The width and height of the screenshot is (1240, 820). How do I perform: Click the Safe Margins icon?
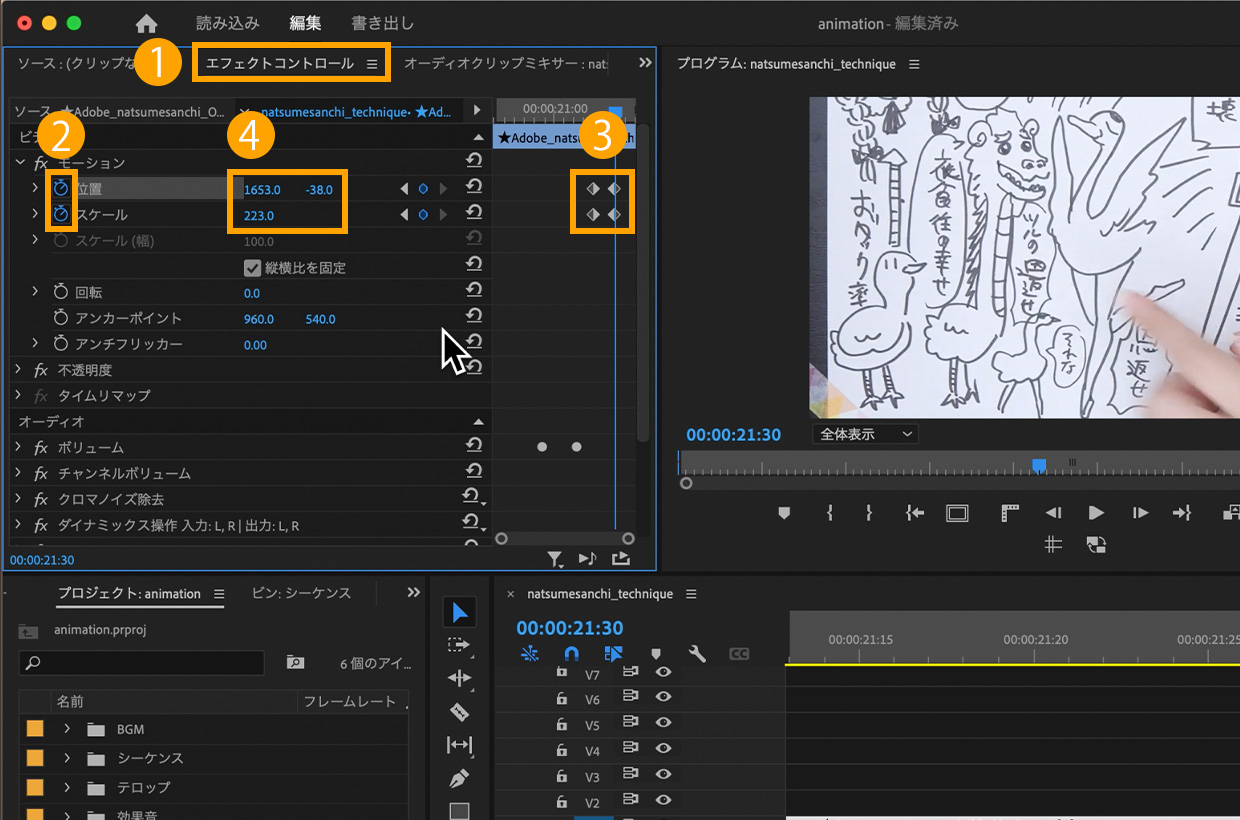tap(957, 513)
